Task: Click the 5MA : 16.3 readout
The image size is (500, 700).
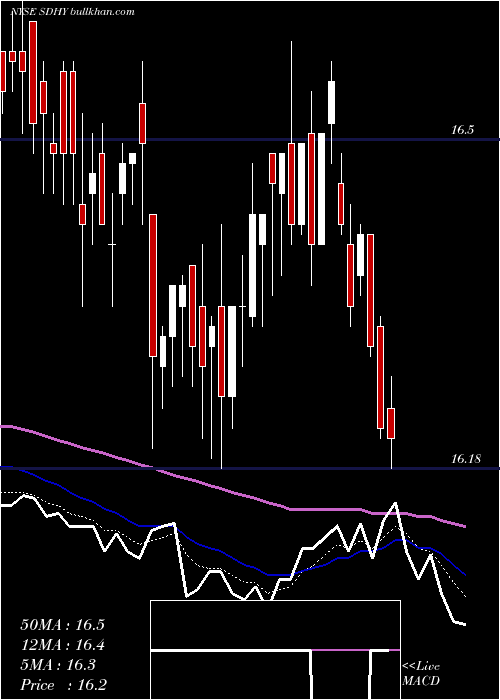Action: coord(58,665)
